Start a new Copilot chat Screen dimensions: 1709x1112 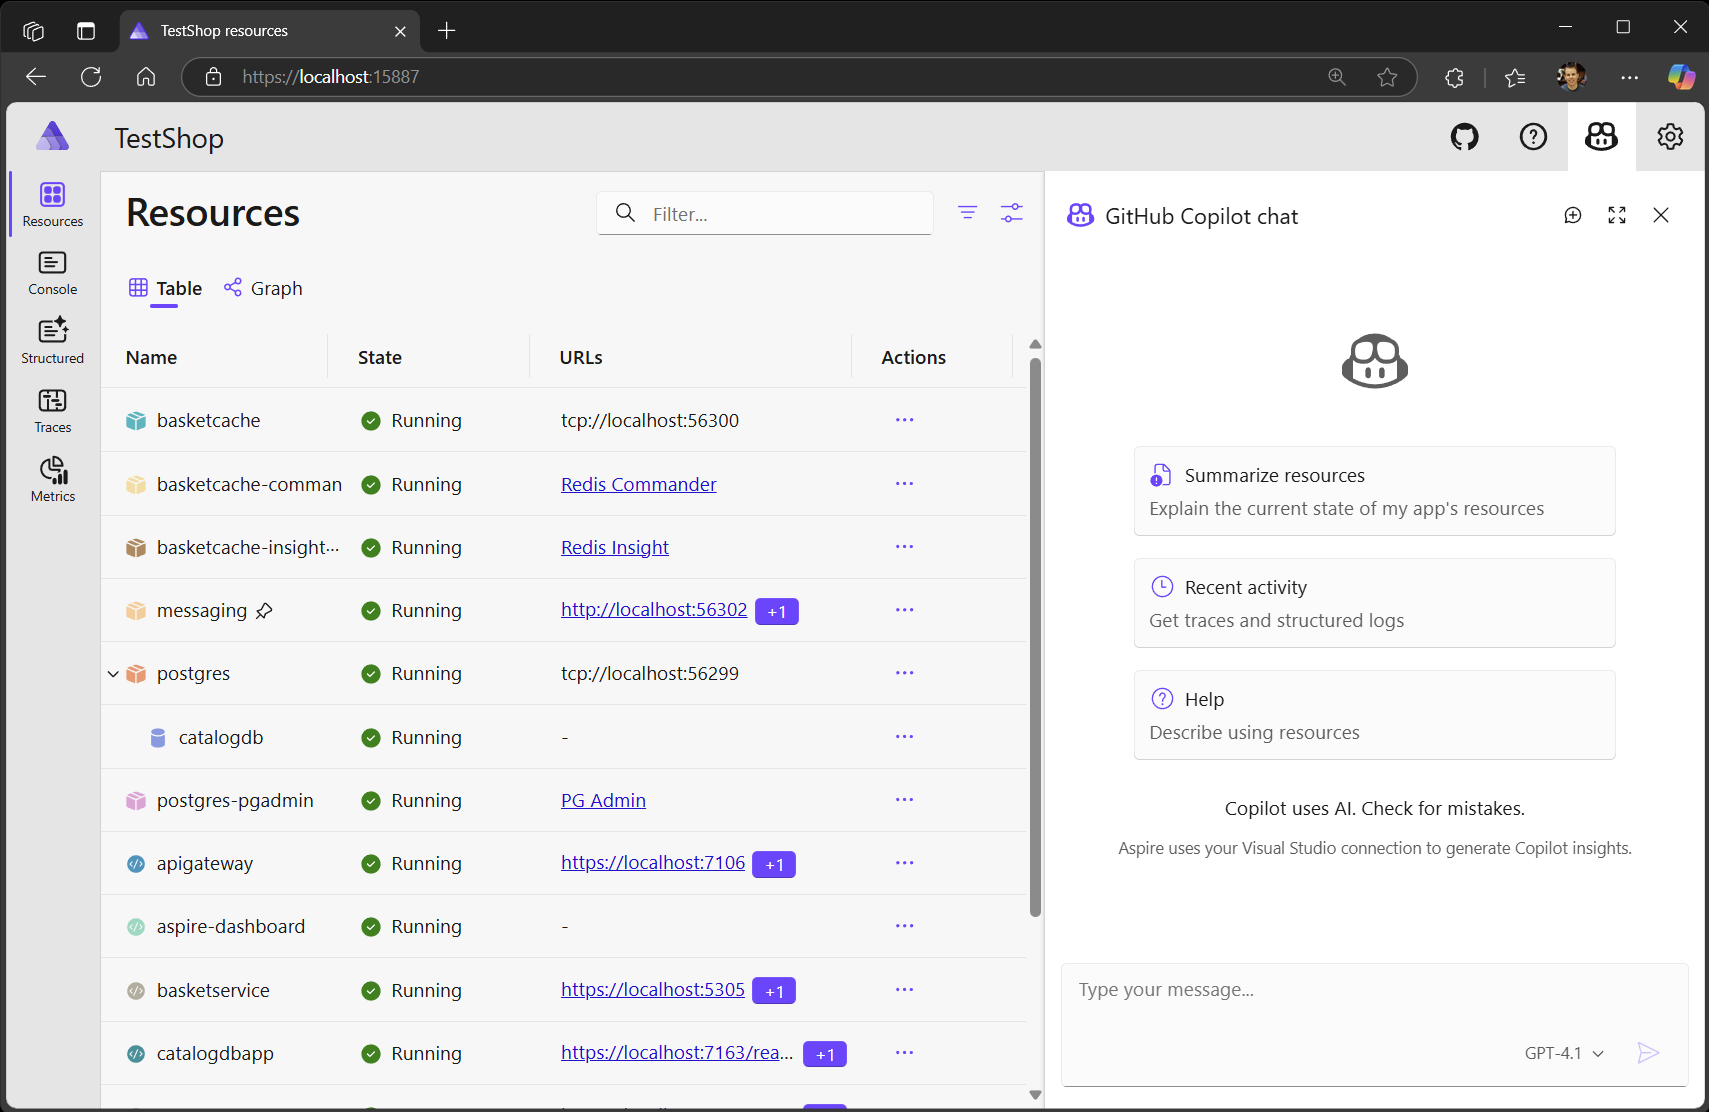[1572, 216]
